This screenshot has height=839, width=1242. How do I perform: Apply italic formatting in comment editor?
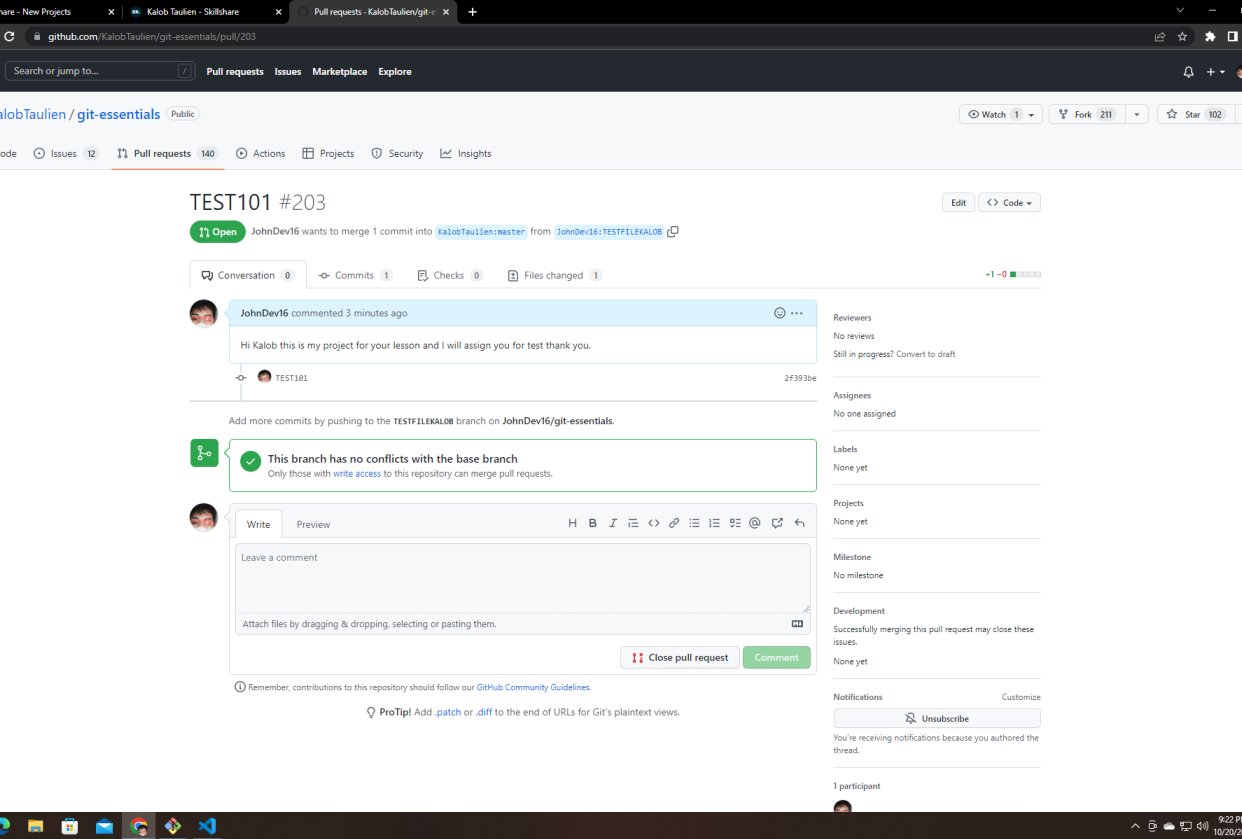tap(613, 523)
